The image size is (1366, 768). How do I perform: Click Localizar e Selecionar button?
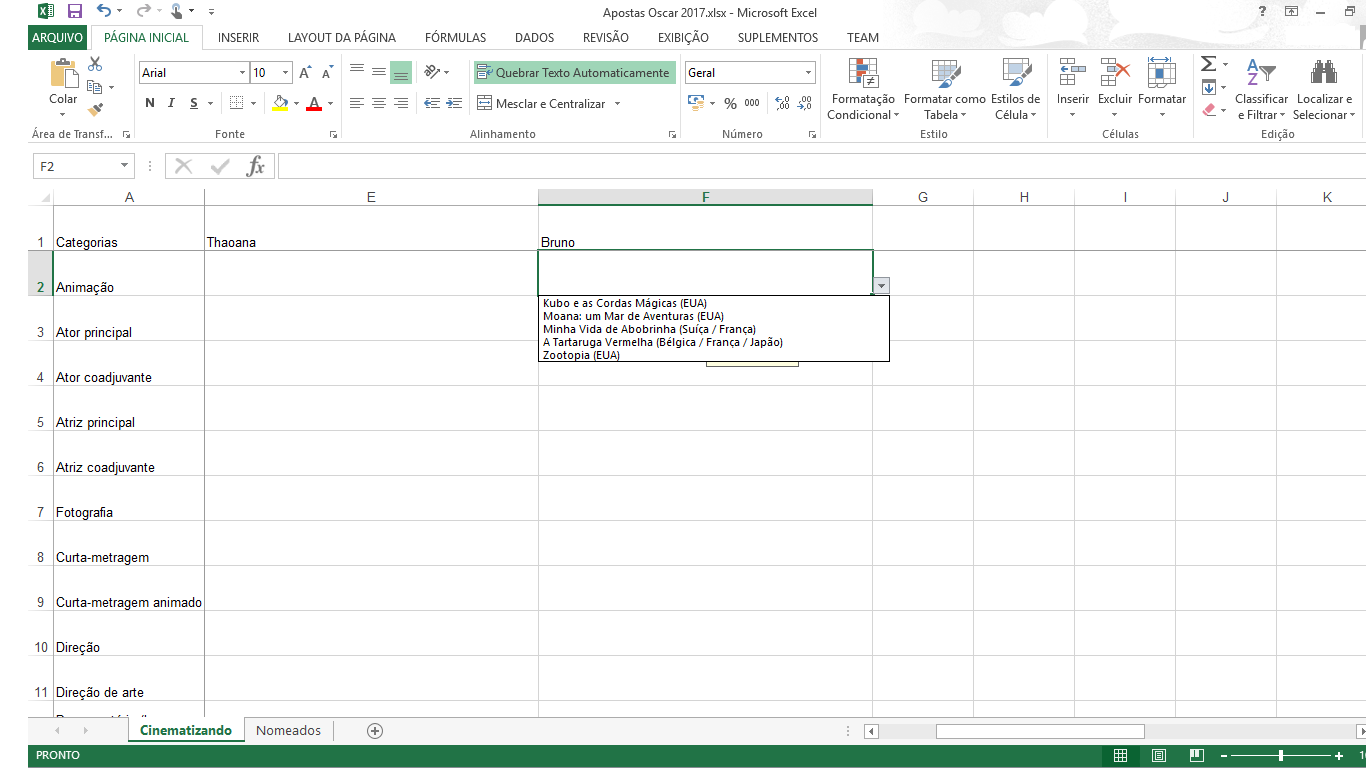pyautogui.click(x=1324, y=90)
